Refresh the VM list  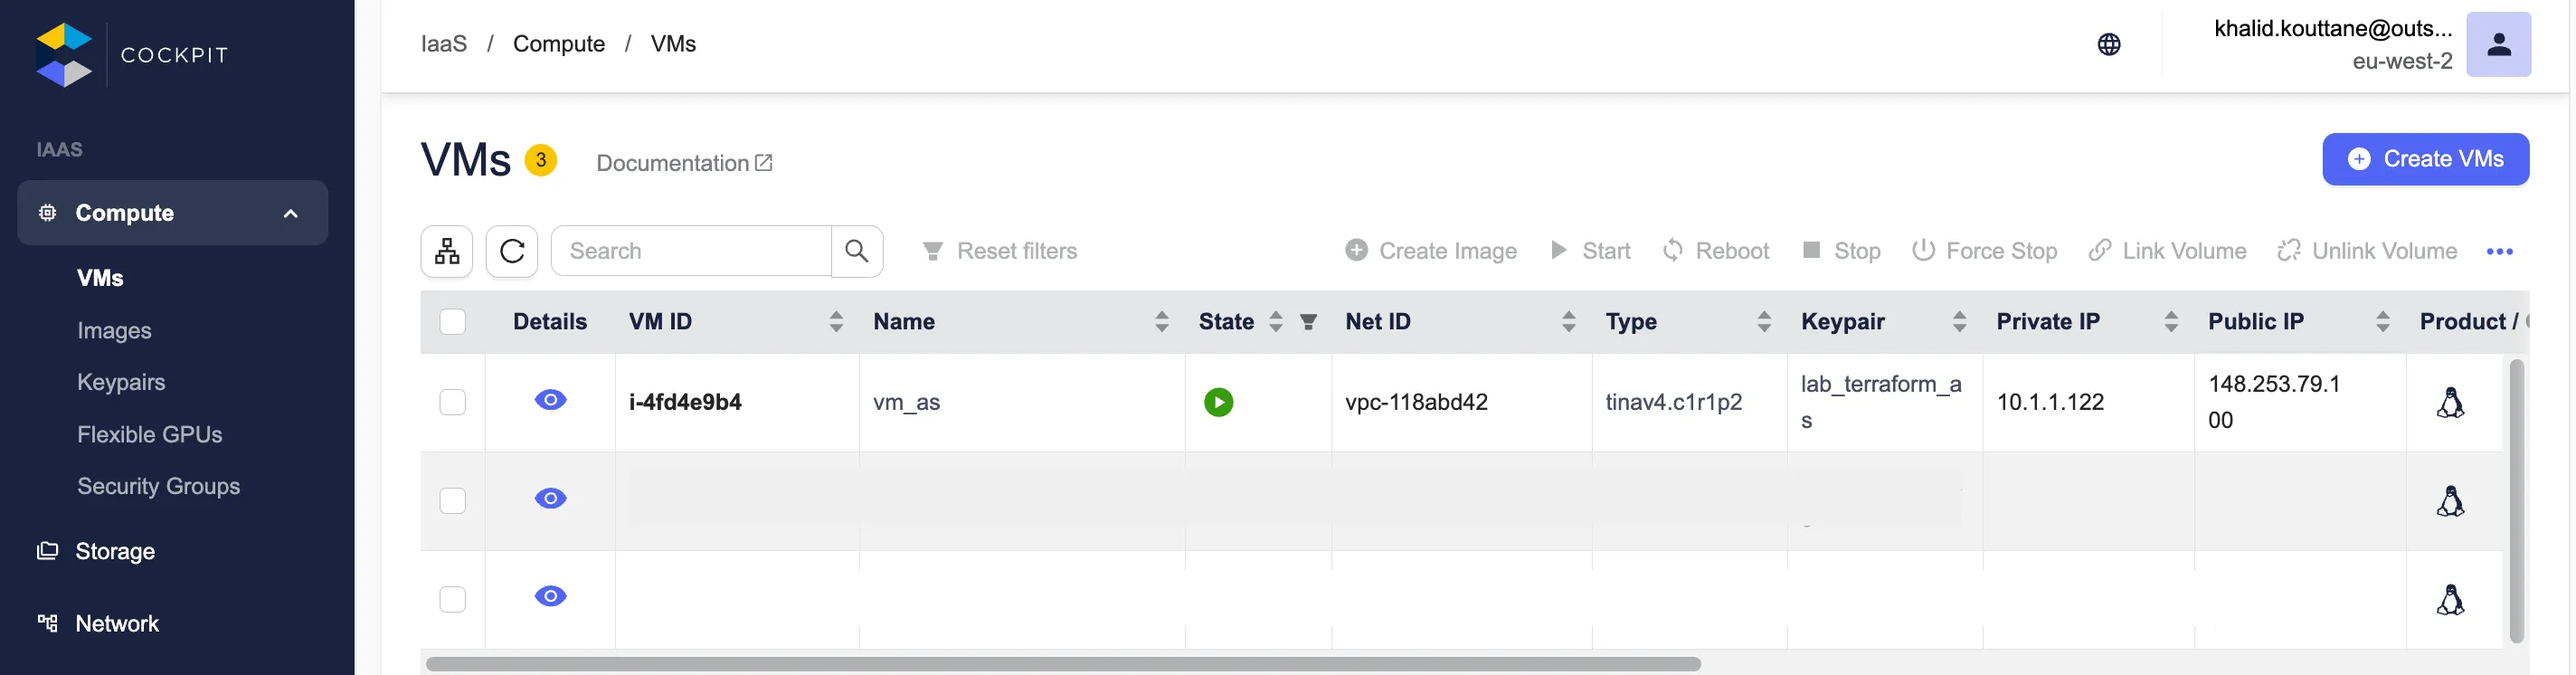click(512, 251)
